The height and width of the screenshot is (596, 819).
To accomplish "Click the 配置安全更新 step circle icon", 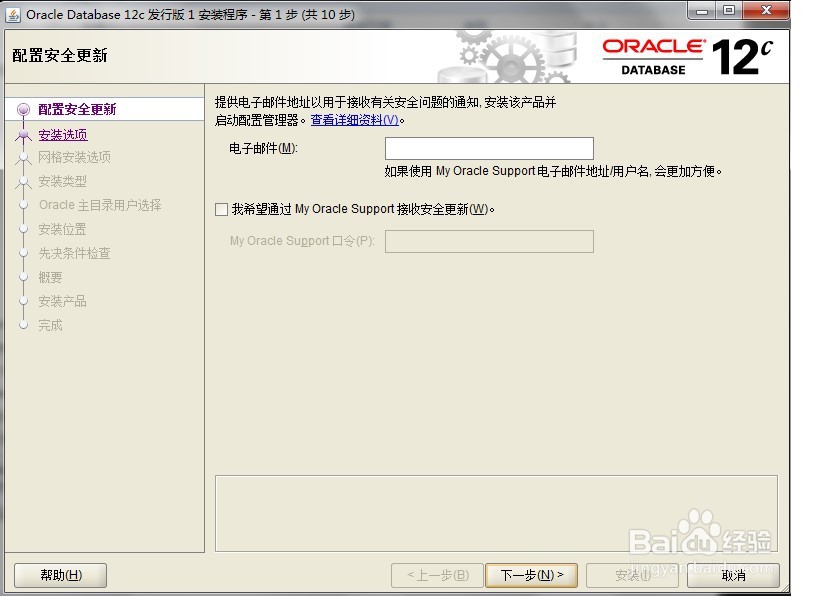I will (23, 110).
